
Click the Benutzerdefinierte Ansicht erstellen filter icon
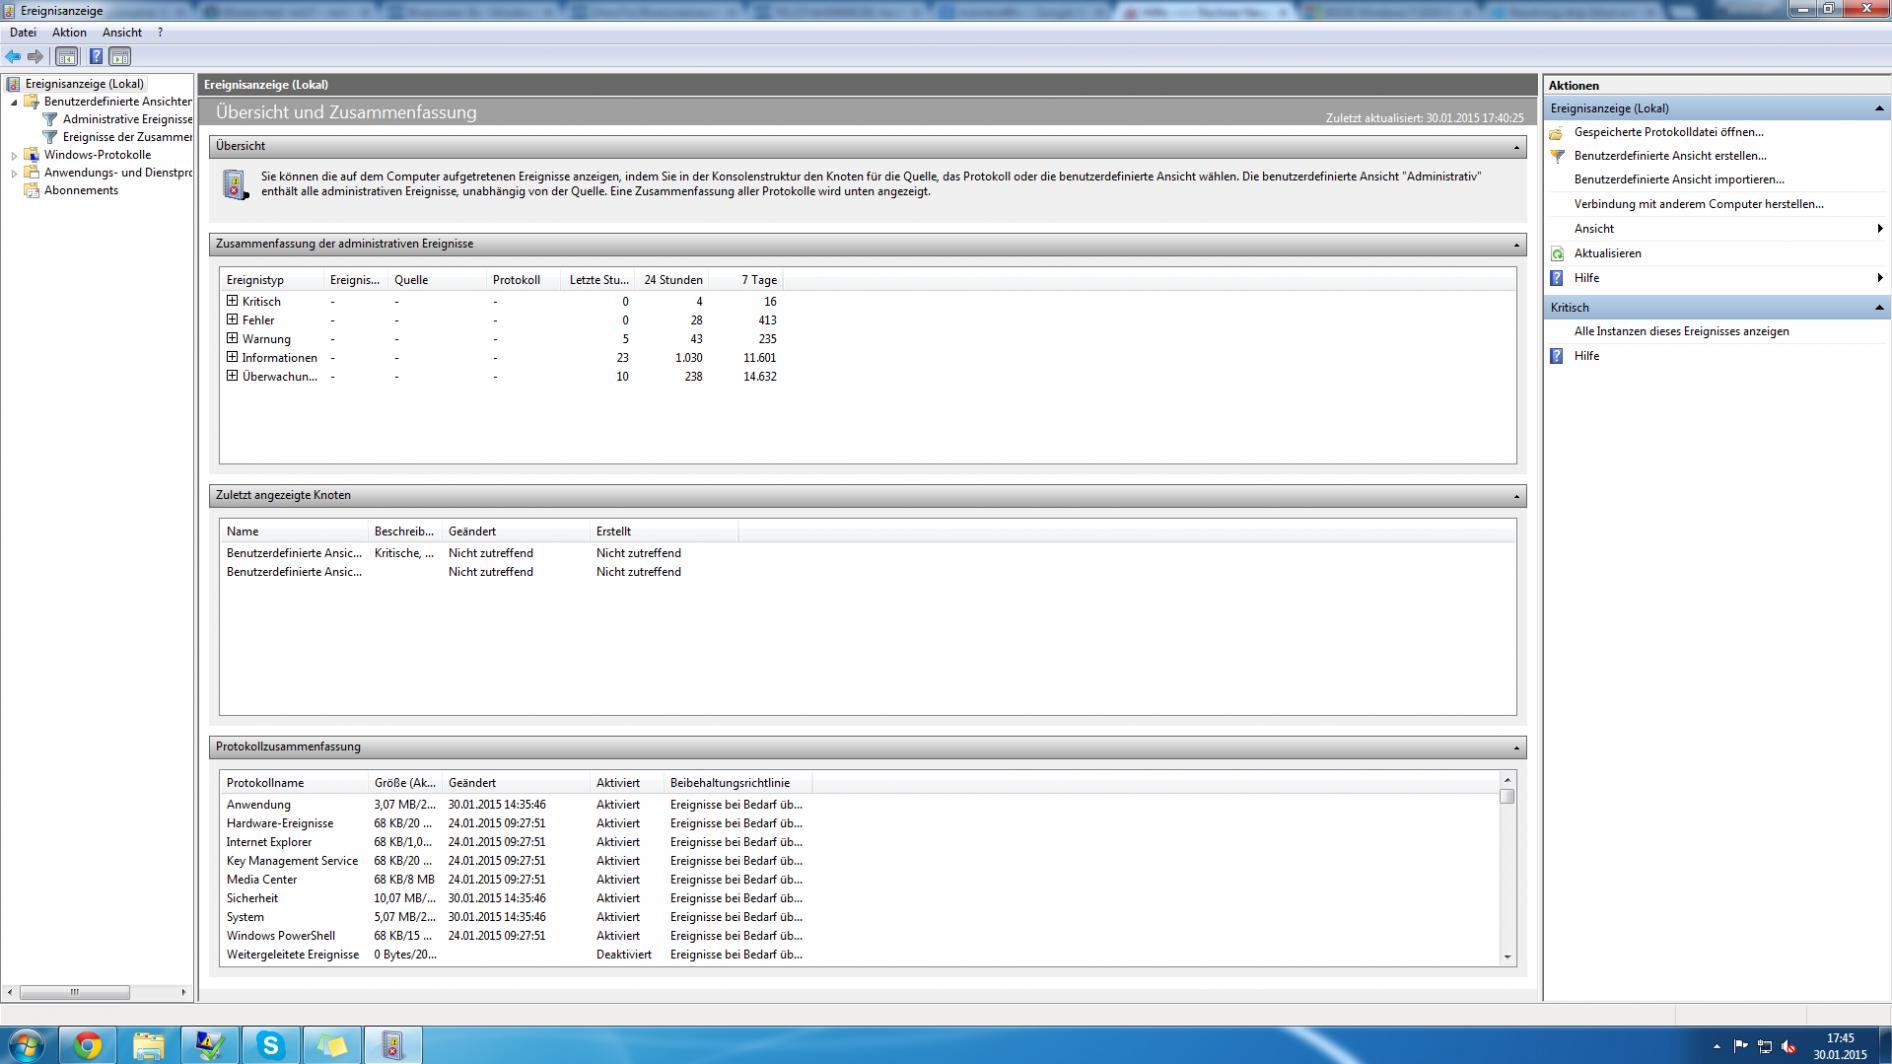pos(1557,156)
